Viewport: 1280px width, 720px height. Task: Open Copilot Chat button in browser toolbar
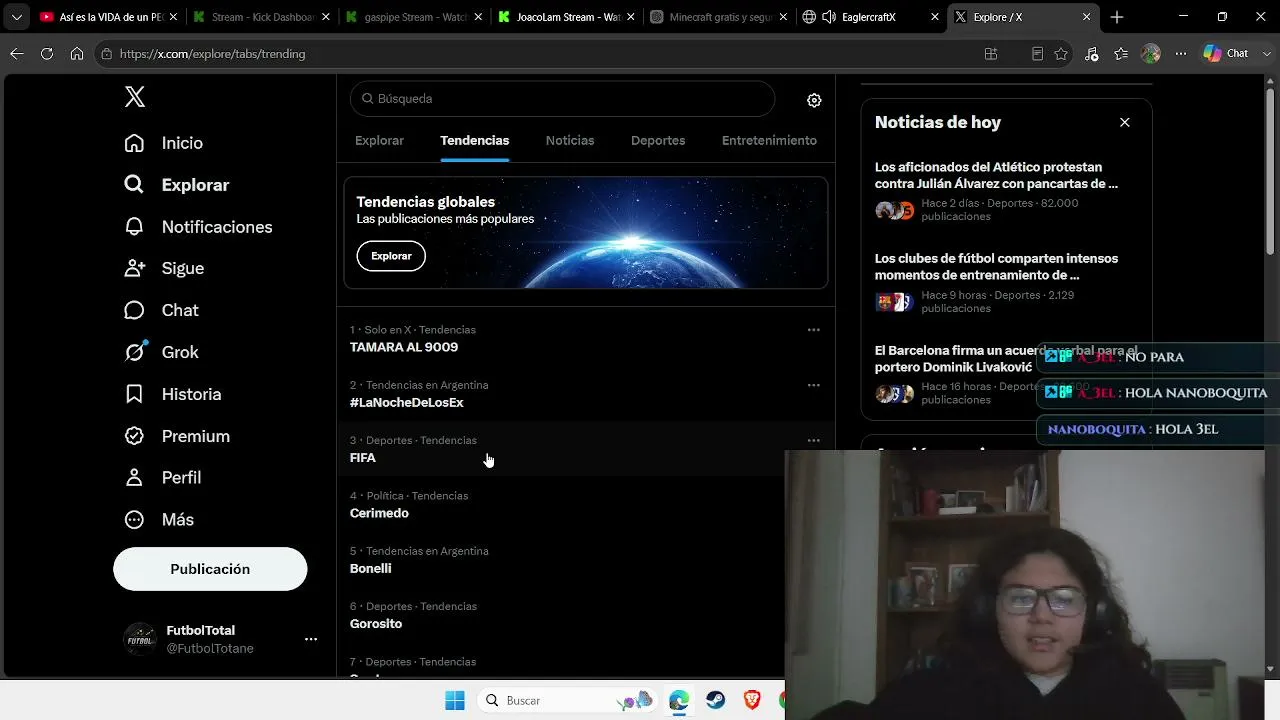tap(1227, 54)
